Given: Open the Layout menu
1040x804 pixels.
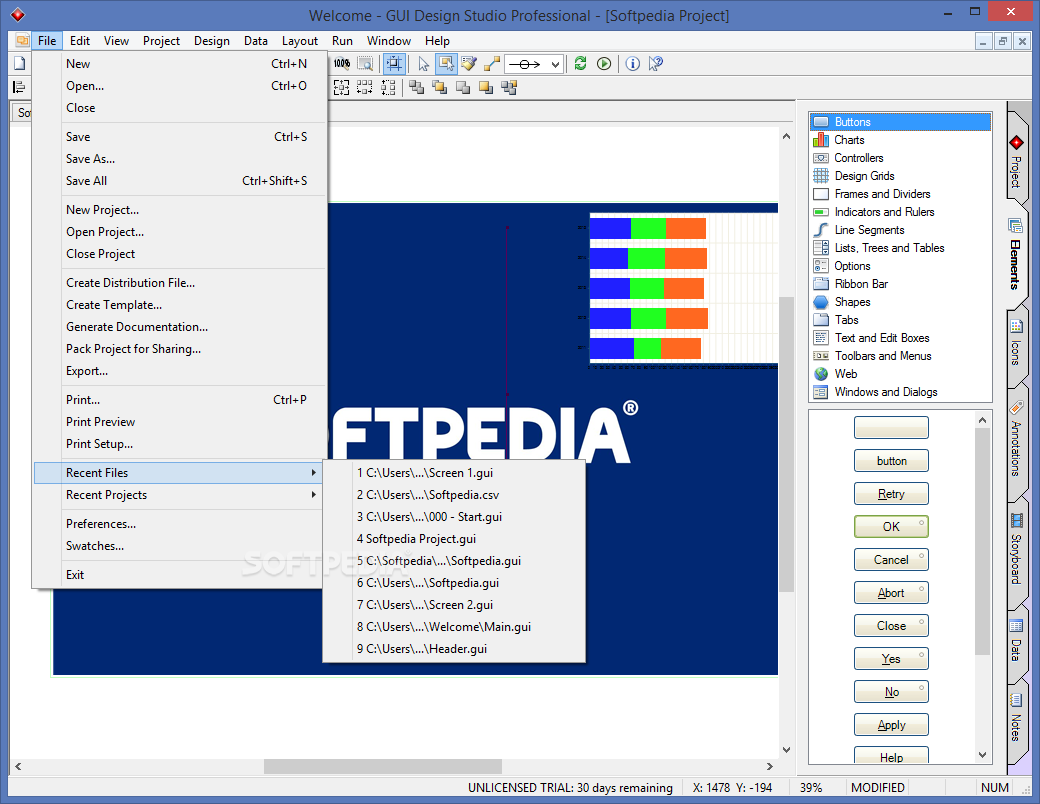Looking at the screenshot, I should pos(300,41).
